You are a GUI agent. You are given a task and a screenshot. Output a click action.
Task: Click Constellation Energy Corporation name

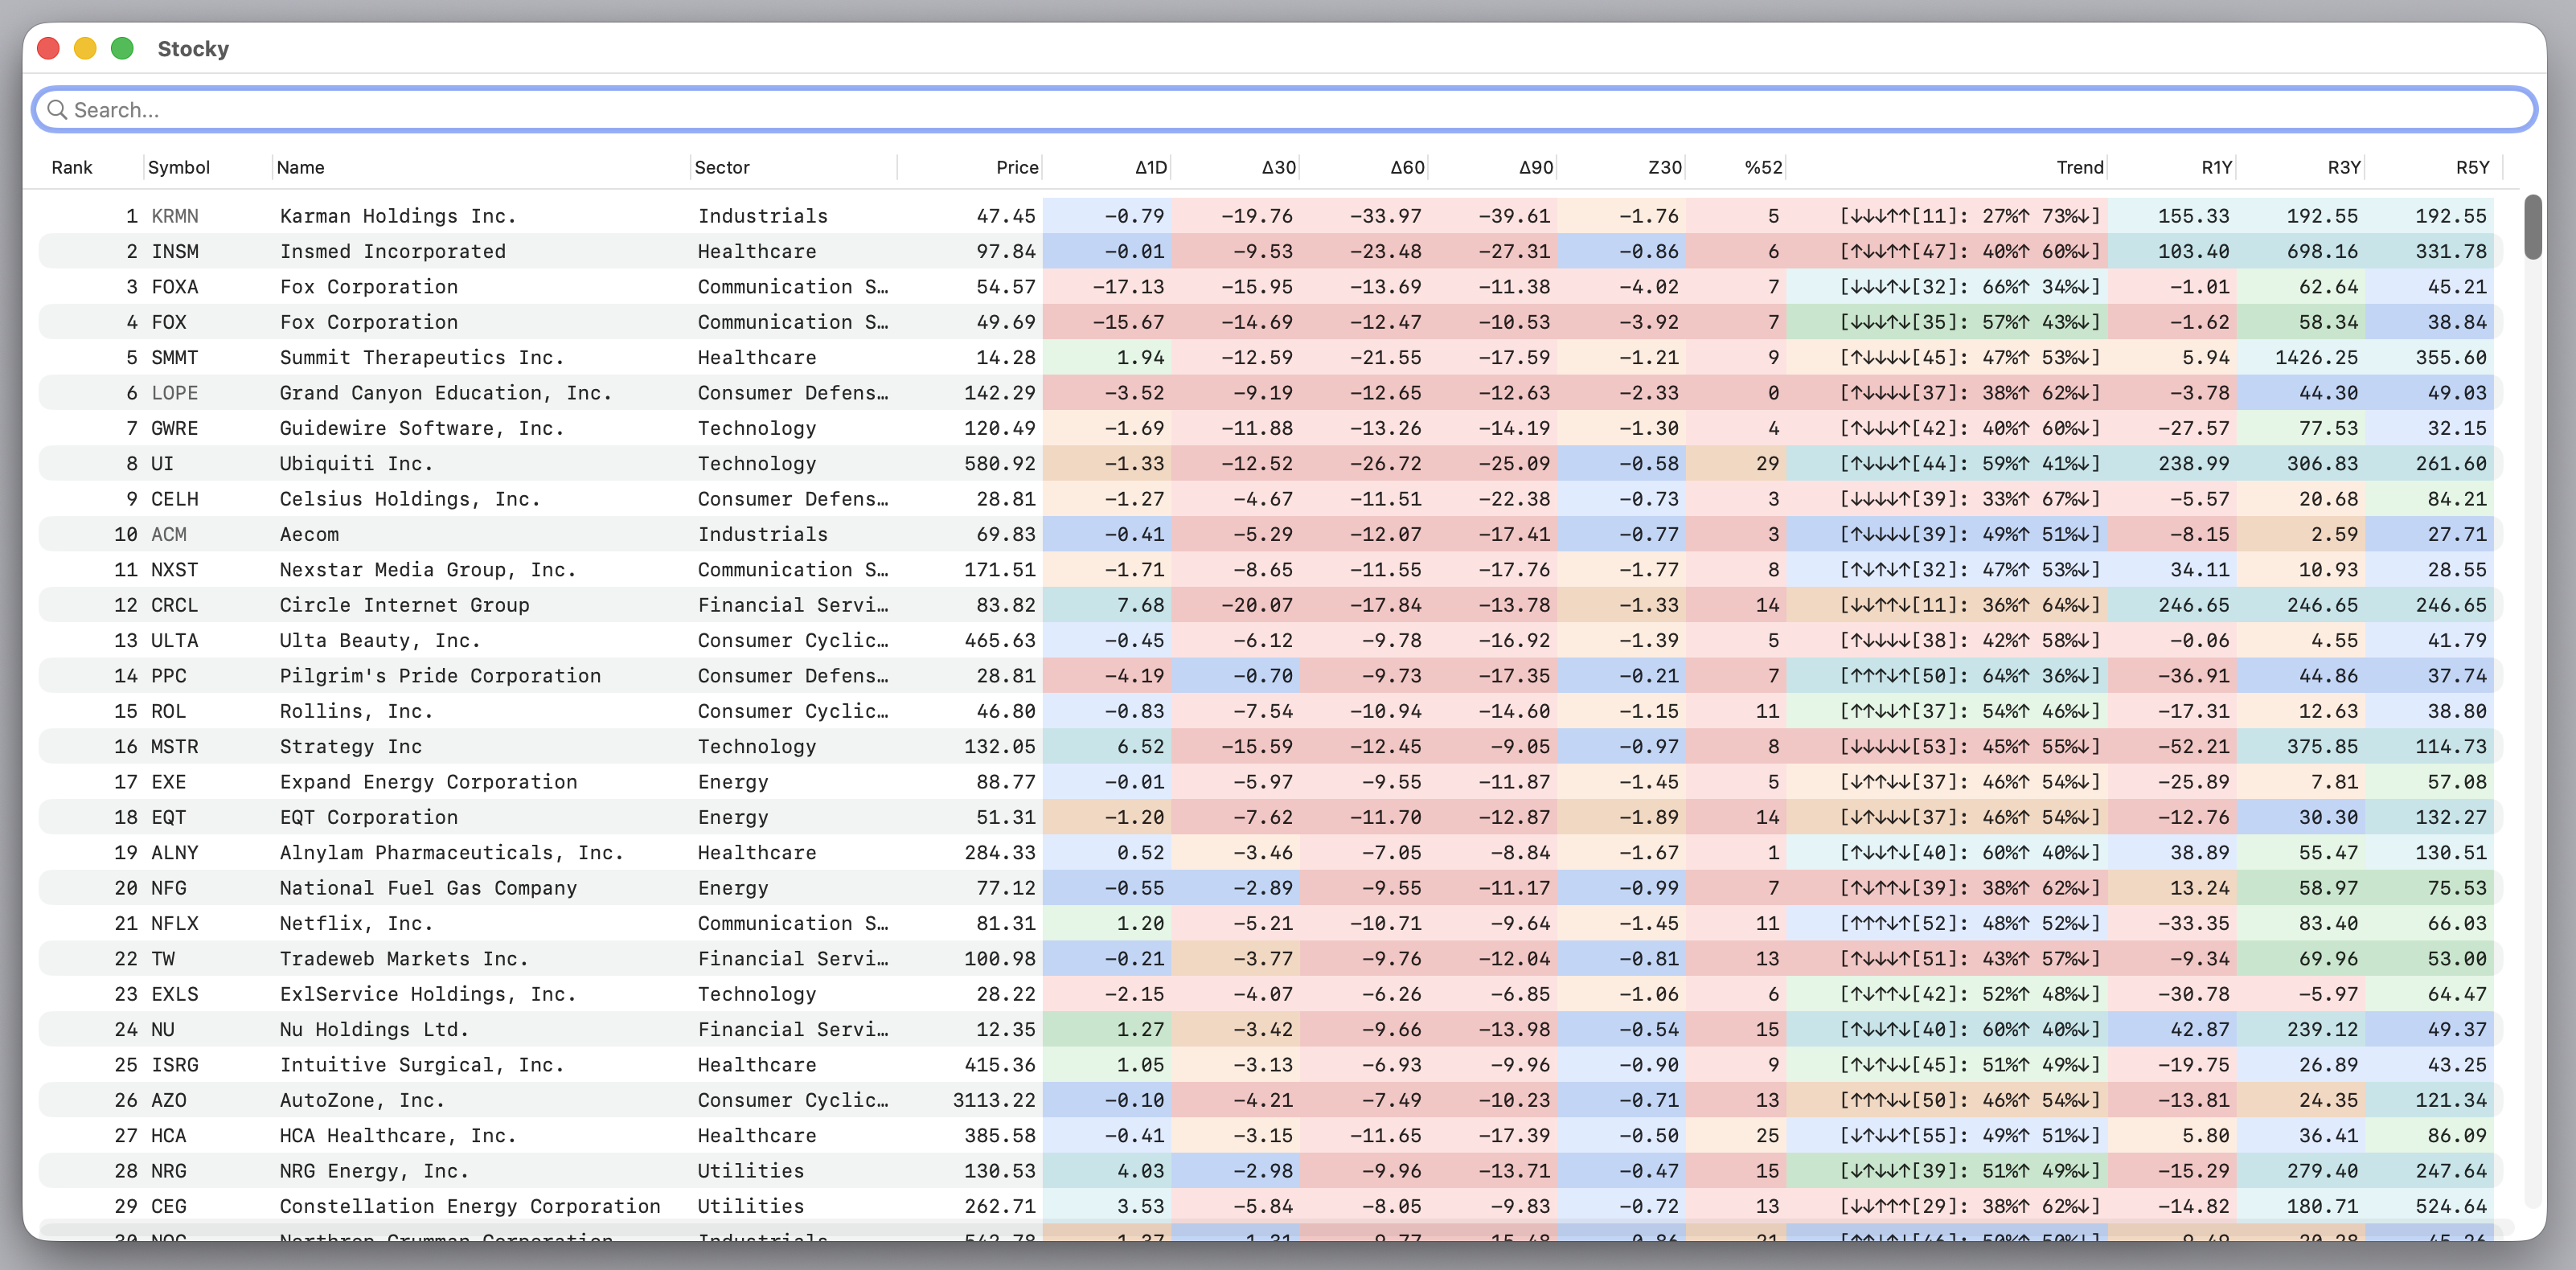(470, 1207)
